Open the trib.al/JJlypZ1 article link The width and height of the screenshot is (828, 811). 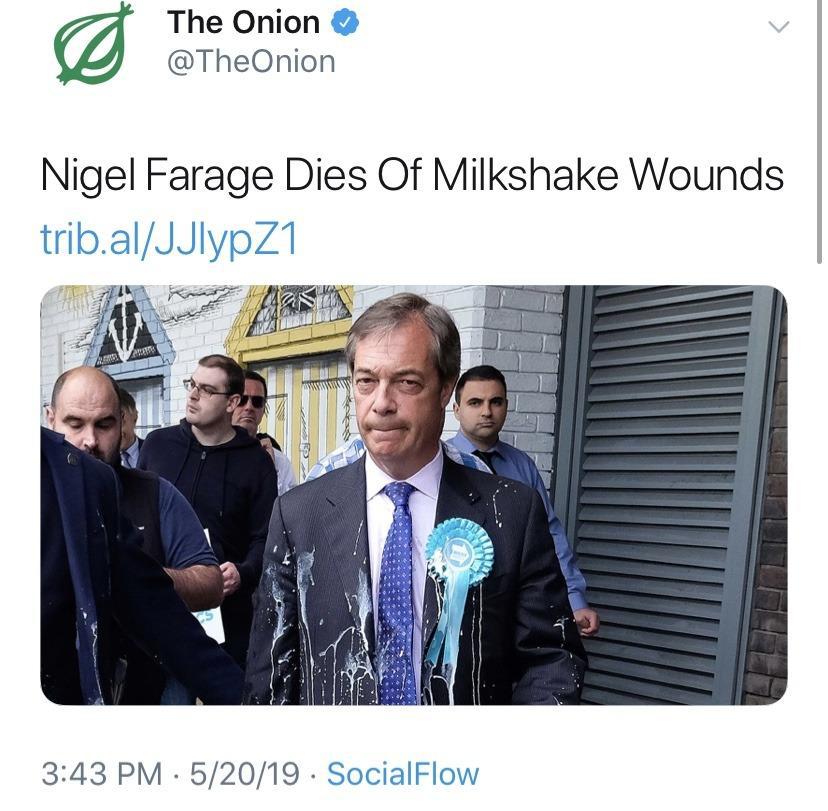pyautogui.click(x=168, y=240)
